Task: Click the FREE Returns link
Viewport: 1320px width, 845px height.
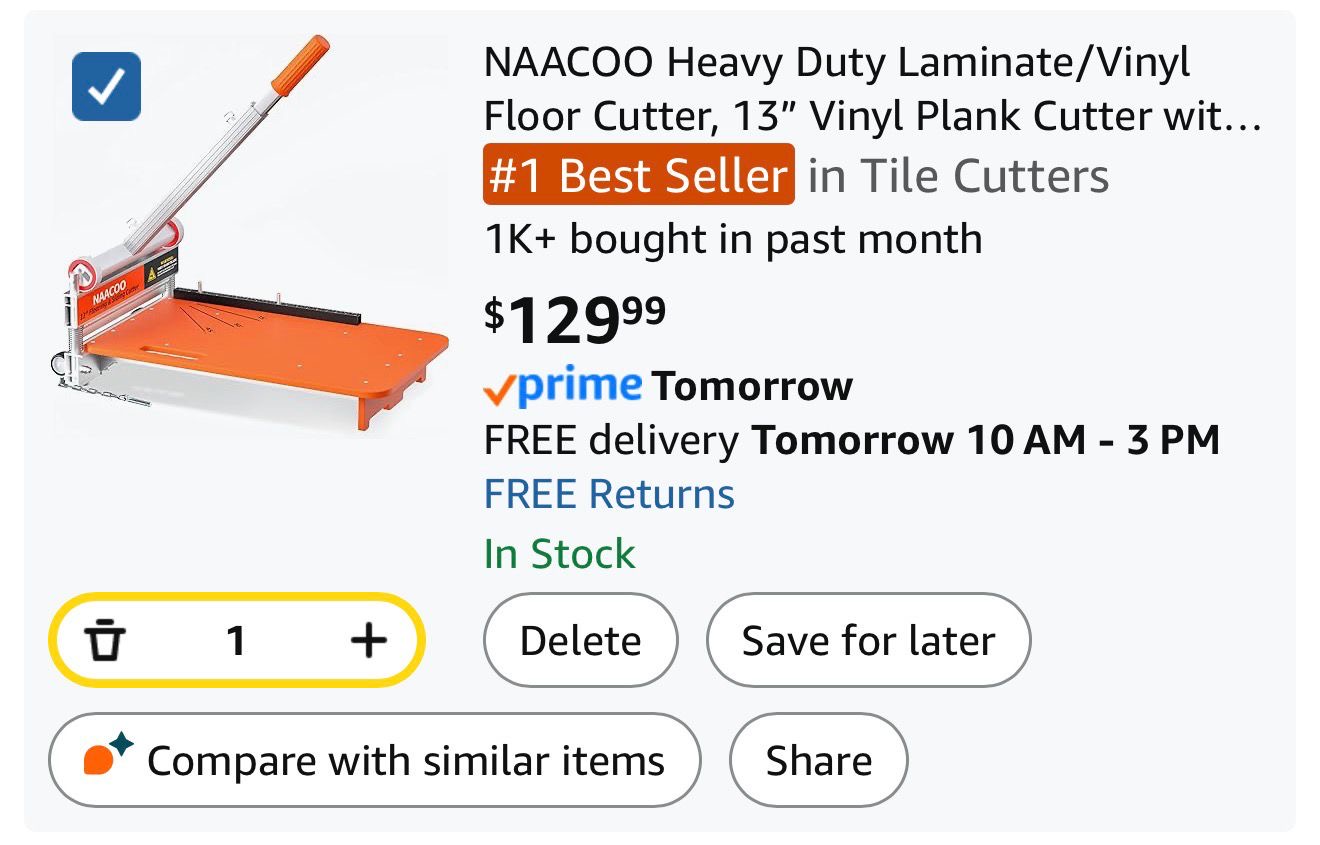Action: pos(609,494)
